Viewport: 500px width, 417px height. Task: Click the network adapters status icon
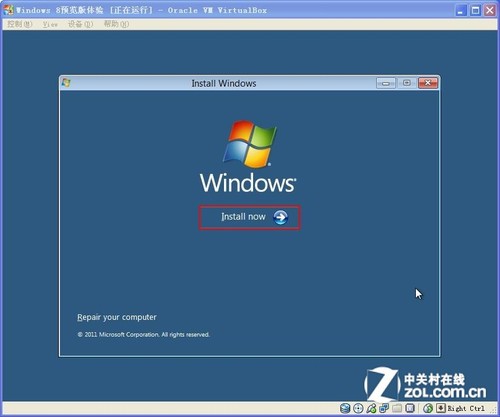point(384,408)
